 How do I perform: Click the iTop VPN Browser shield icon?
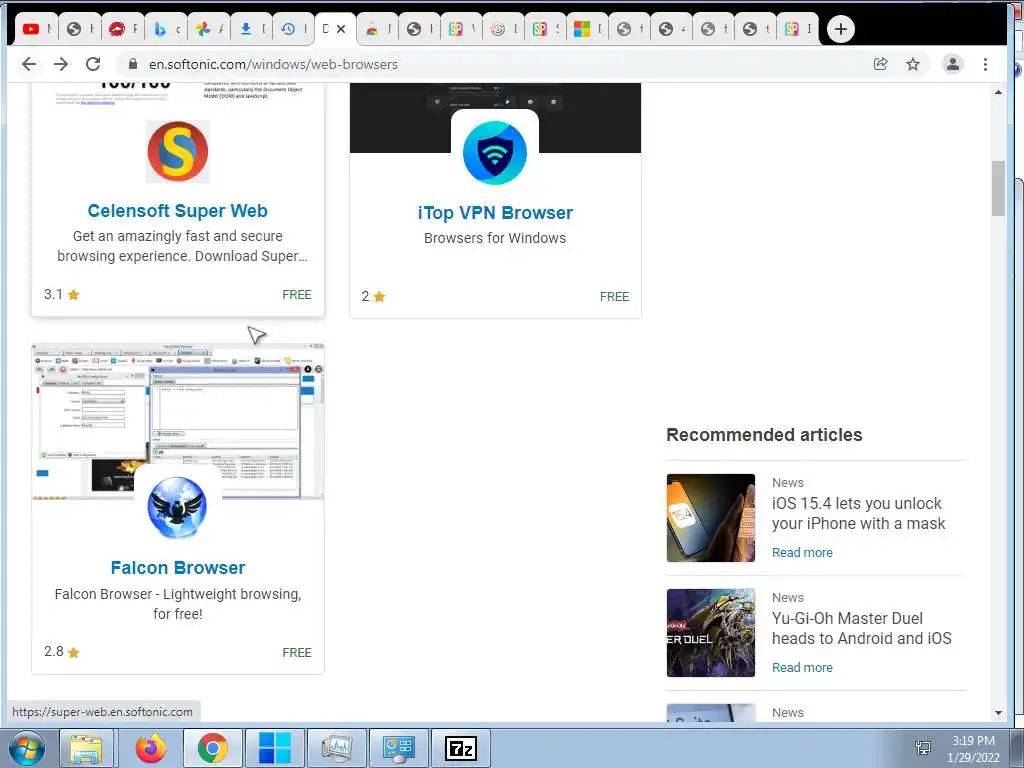point(495,153)
